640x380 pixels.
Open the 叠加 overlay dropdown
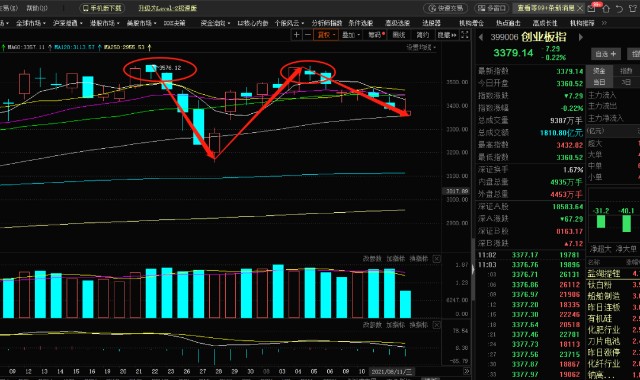tap(351, 35)
